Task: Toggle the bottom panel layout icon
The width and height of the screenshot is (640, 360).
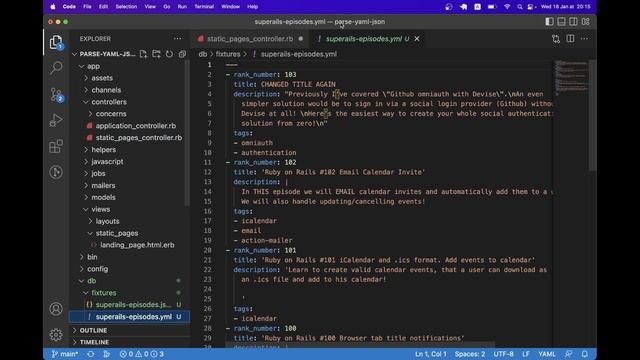Action: click(x=562, y=22)
